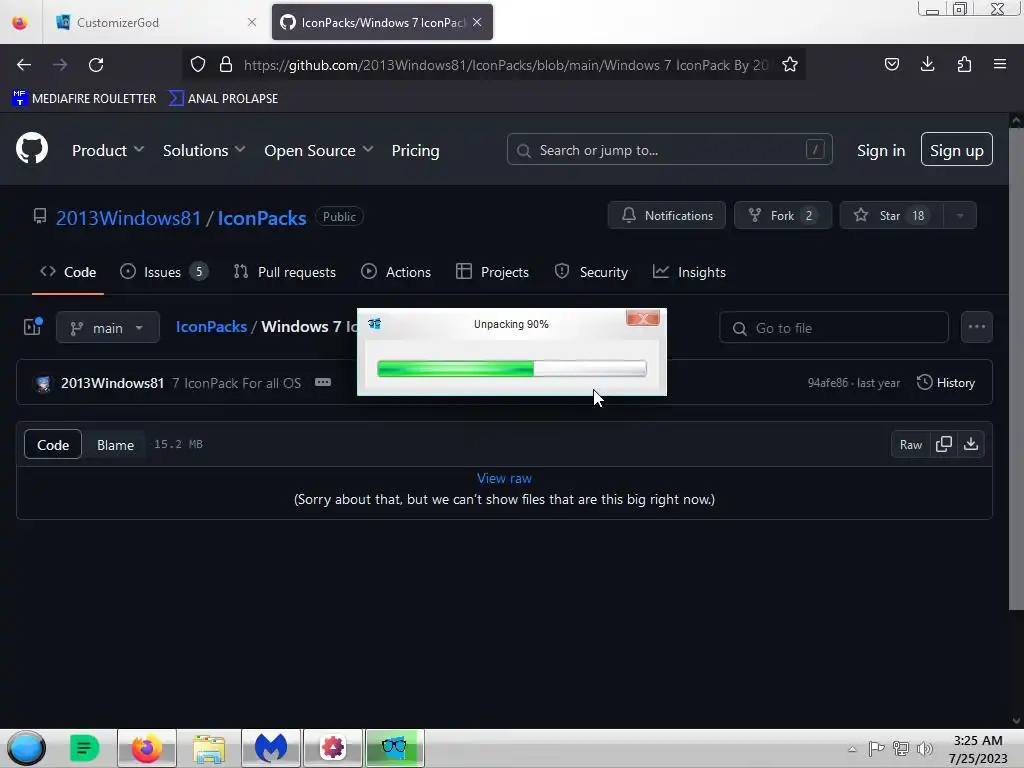
Task: Close the IconPacks GitHub tab
Action: (x=477, y=22)
